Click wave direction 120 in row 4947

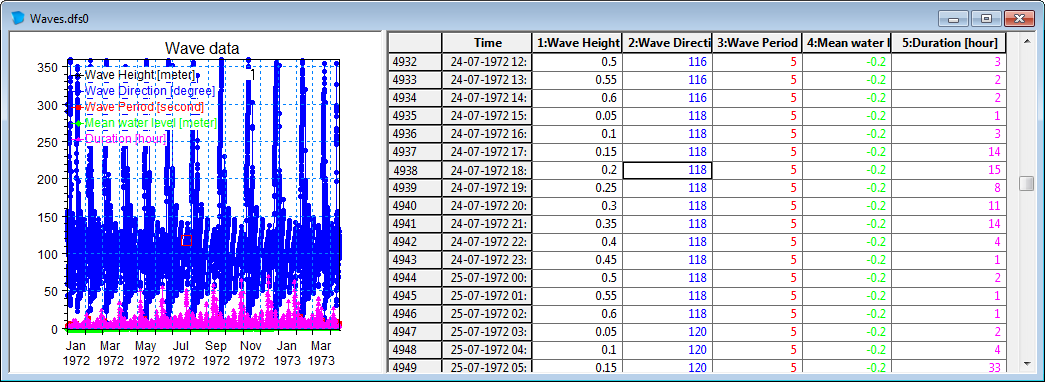click(667, 331)
